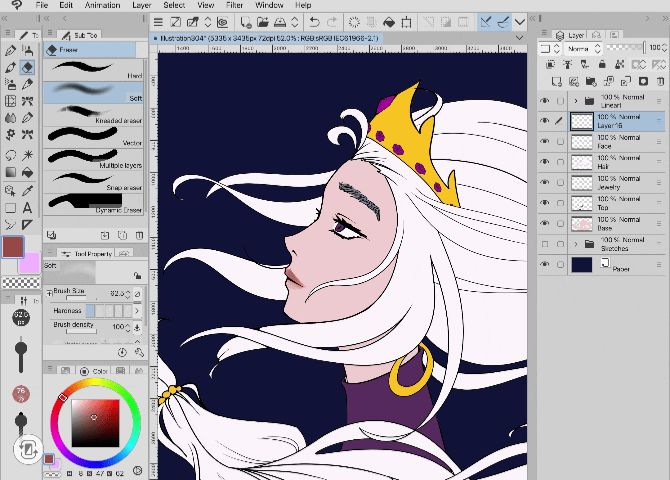Image resolution: width=670 pixels, height=480 pixels.
Task: Hide the Paper layer
Action: (x=545, y=264)
